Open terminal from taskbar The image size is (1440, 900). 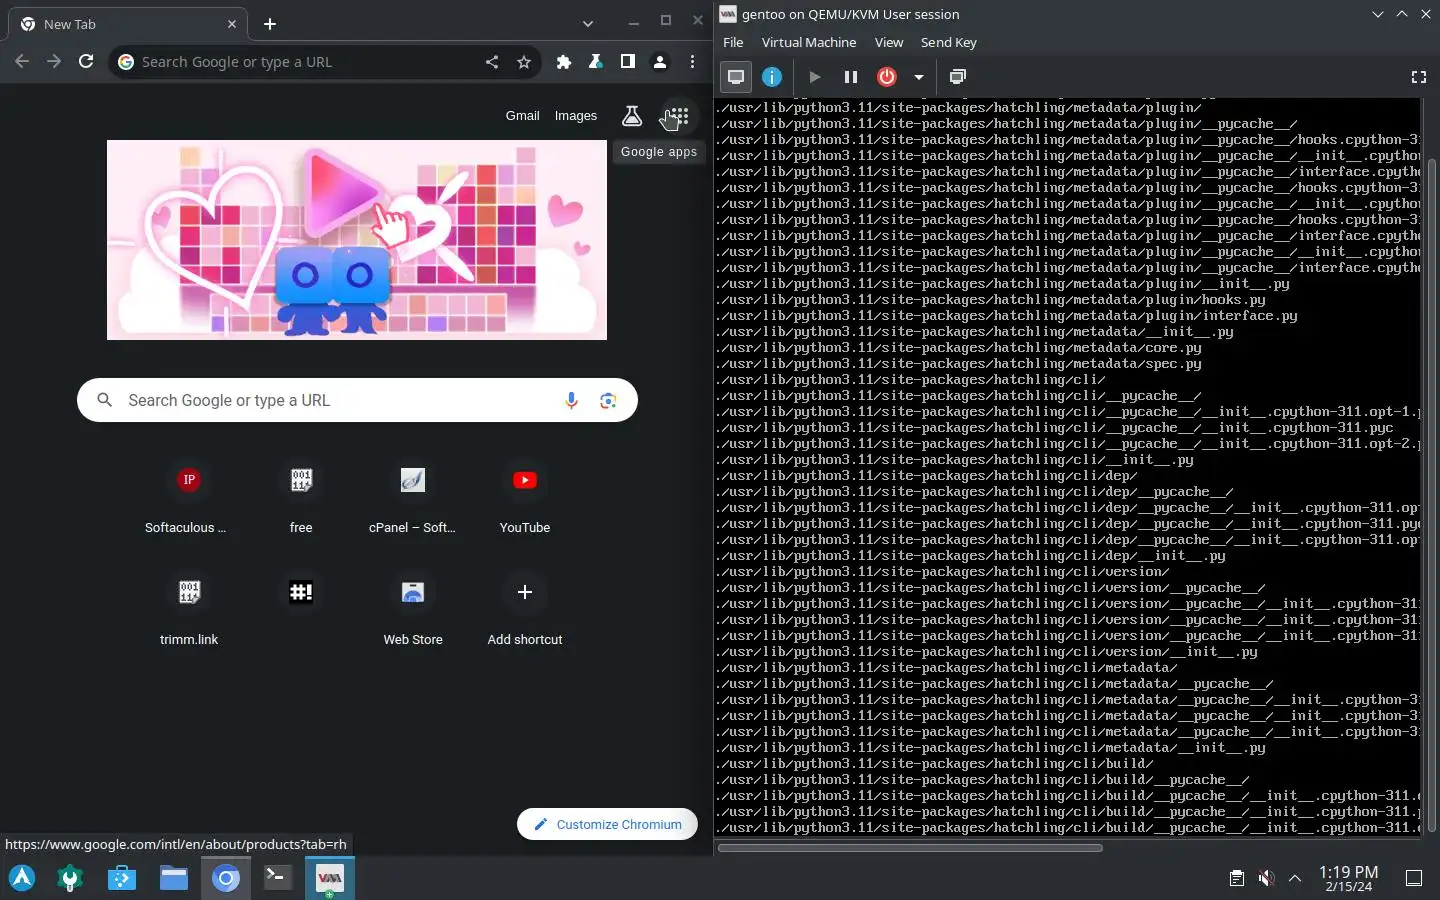point(278,878)
